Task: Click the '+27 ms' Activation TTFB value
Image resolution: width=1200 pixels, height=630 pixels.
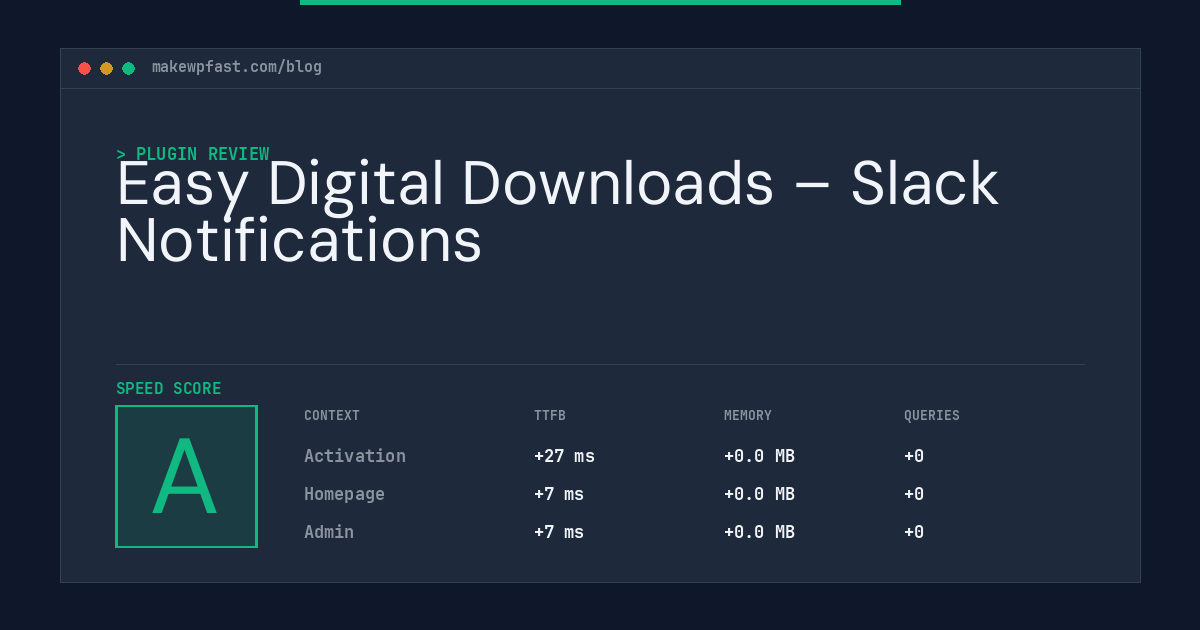Action: point(564,456)
